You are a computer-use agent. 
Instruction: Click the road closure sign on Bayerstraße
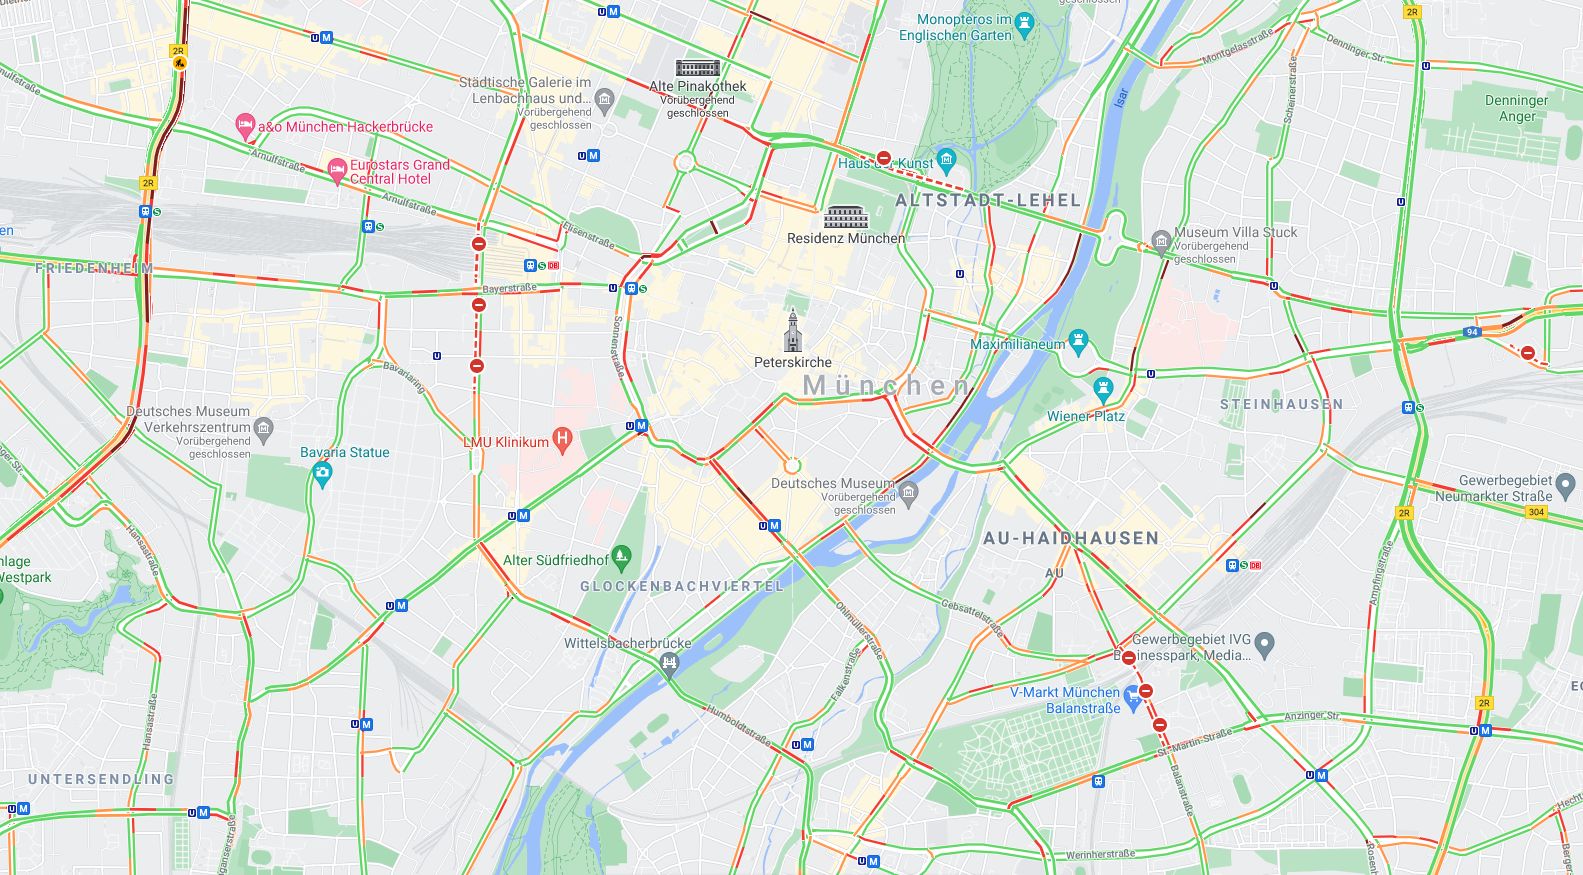pyautogui.click(x=479, y=305)
